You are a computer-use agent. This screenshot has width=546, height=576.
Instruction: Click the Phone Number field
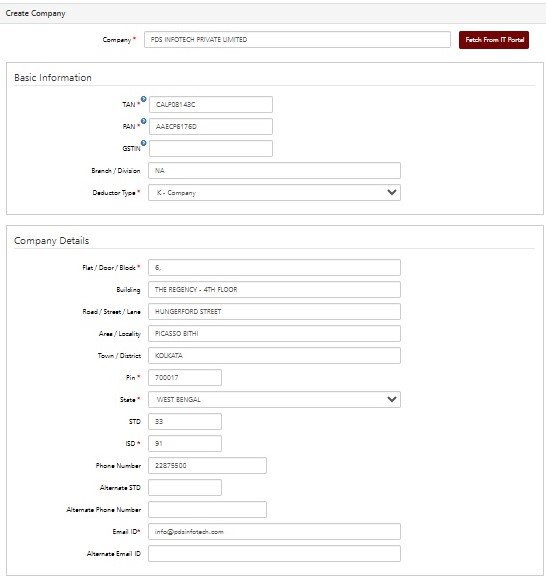(208, 465)
